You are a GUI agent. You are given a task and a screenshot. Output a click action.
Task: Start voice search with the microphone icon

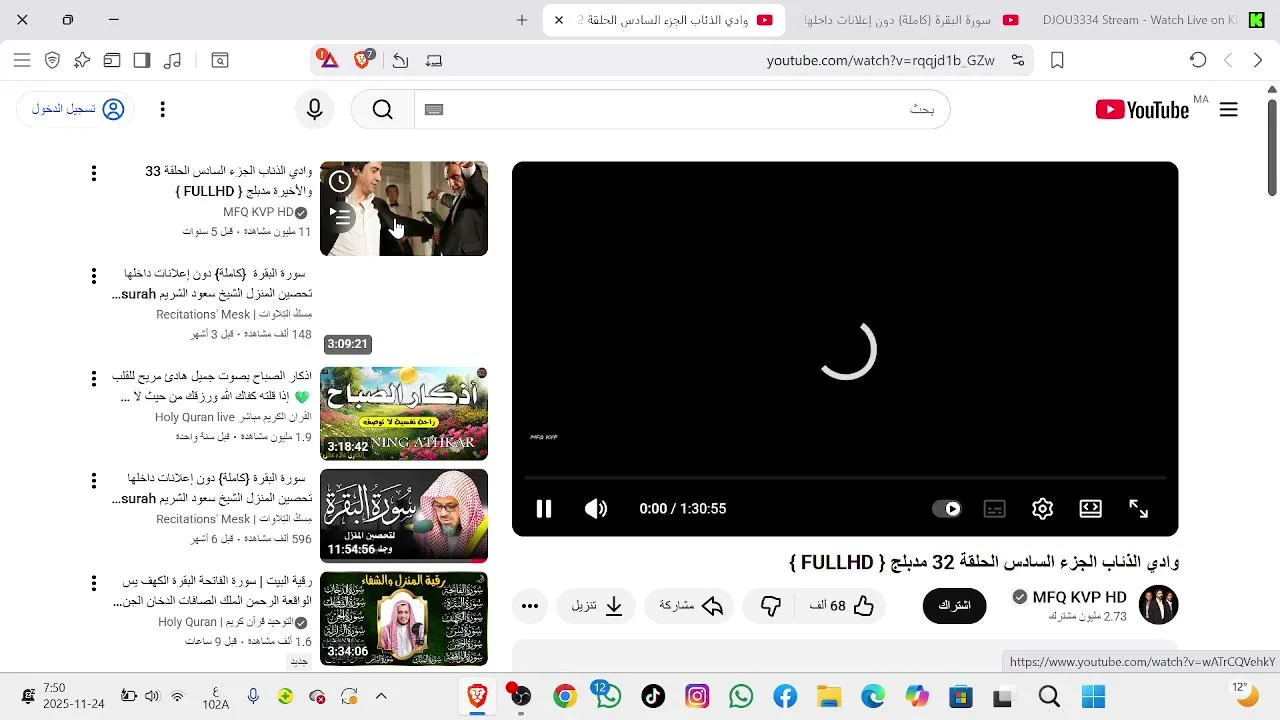click(x=315, y=109)
